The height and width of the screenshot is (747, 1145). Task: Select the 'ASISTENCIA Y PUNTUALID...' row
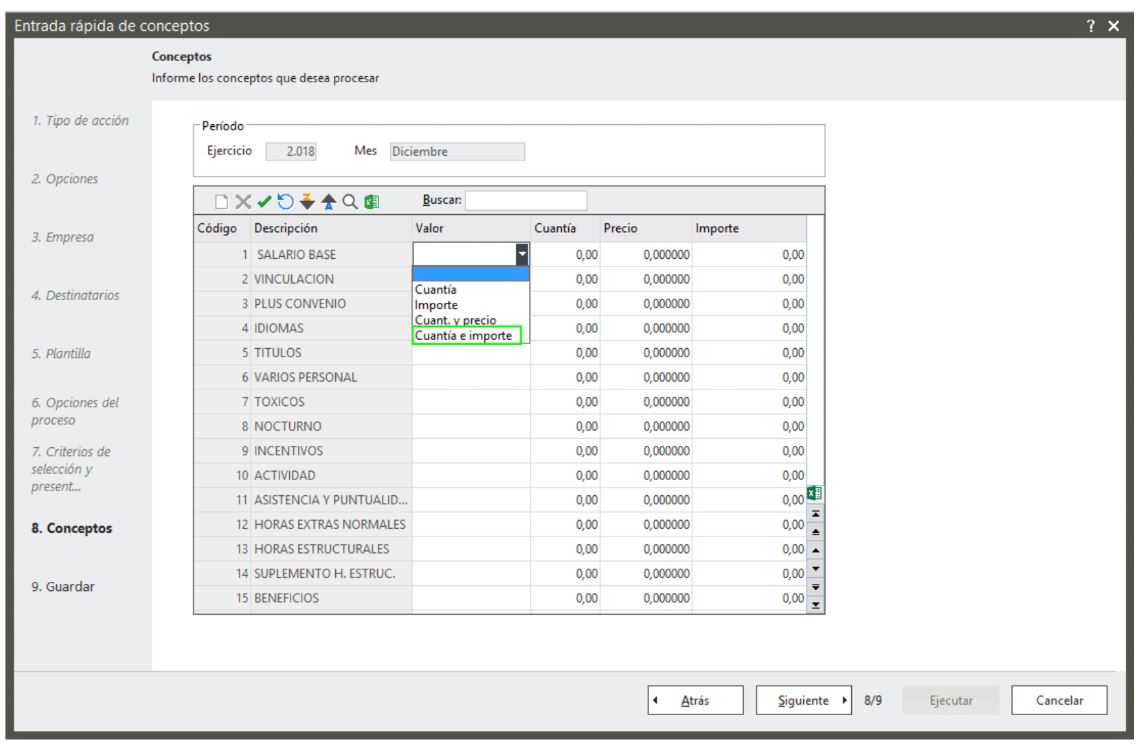[x=500, y=500]
